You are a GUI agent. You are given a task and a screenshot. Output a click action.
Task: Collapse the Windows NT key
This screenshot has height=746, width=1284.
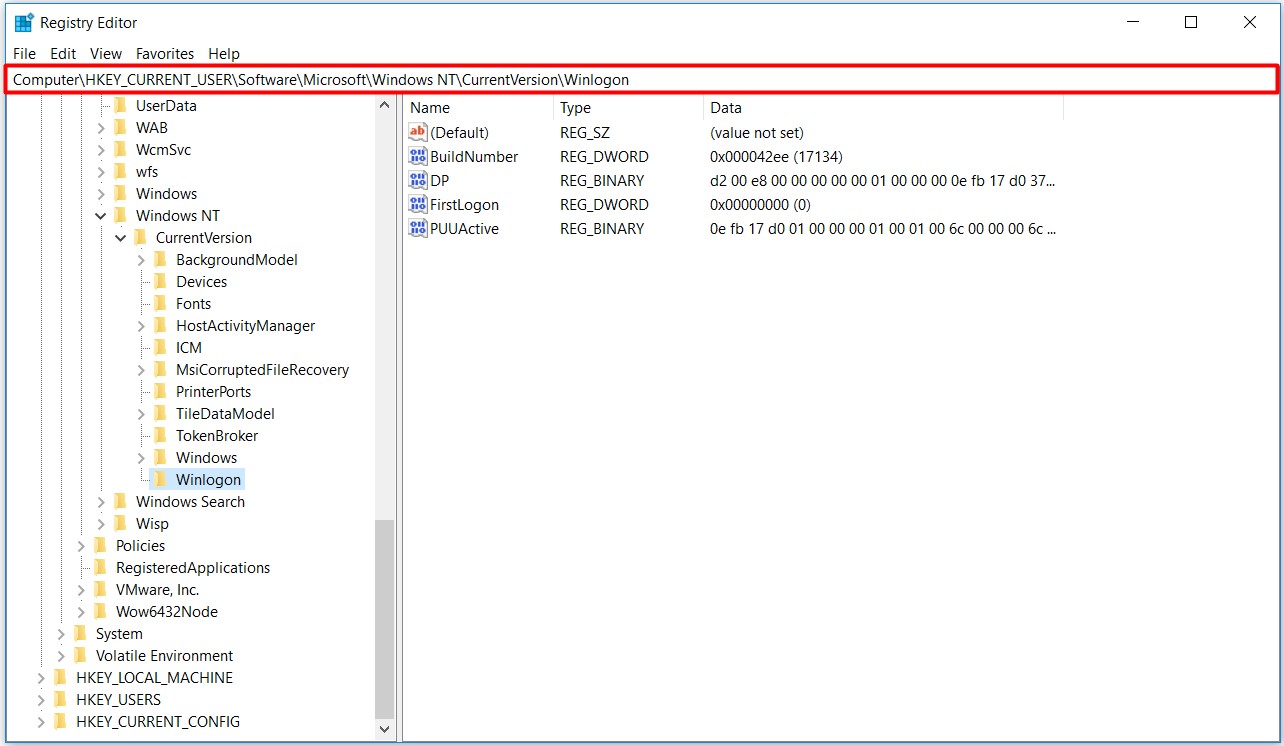[x=101, y=215]
